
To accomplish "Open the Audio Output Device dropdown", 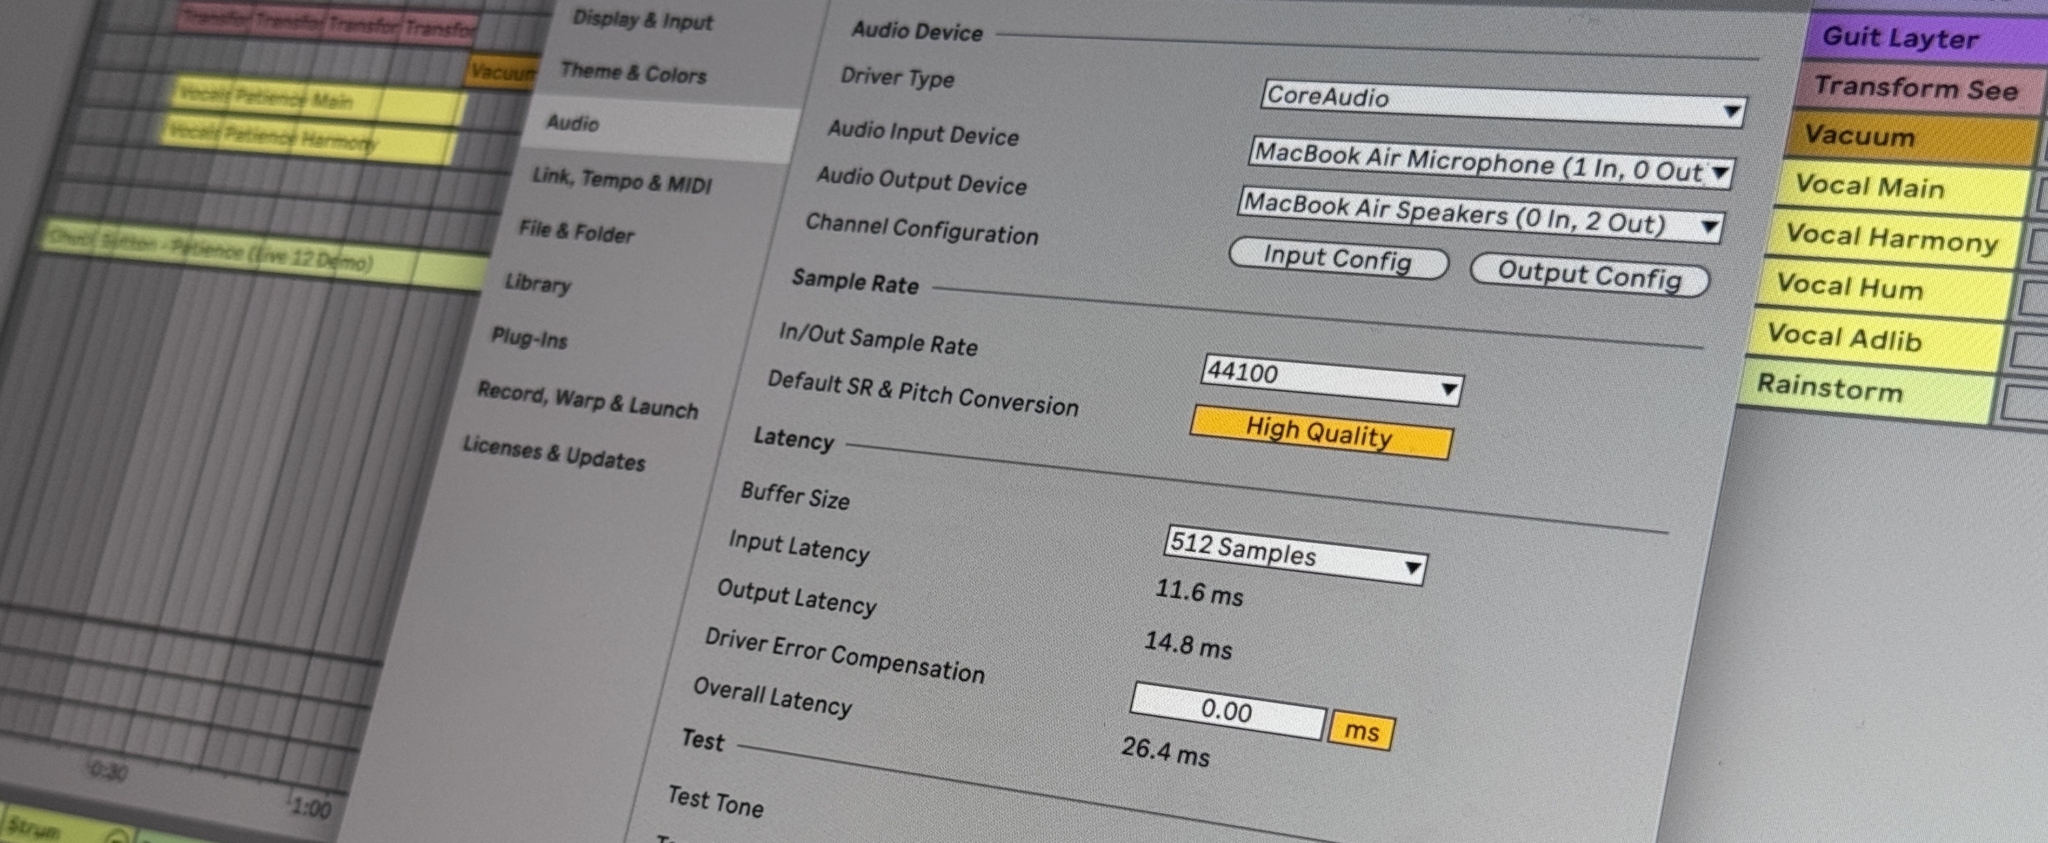I will pyautogui.click(x=1481, y=214).
